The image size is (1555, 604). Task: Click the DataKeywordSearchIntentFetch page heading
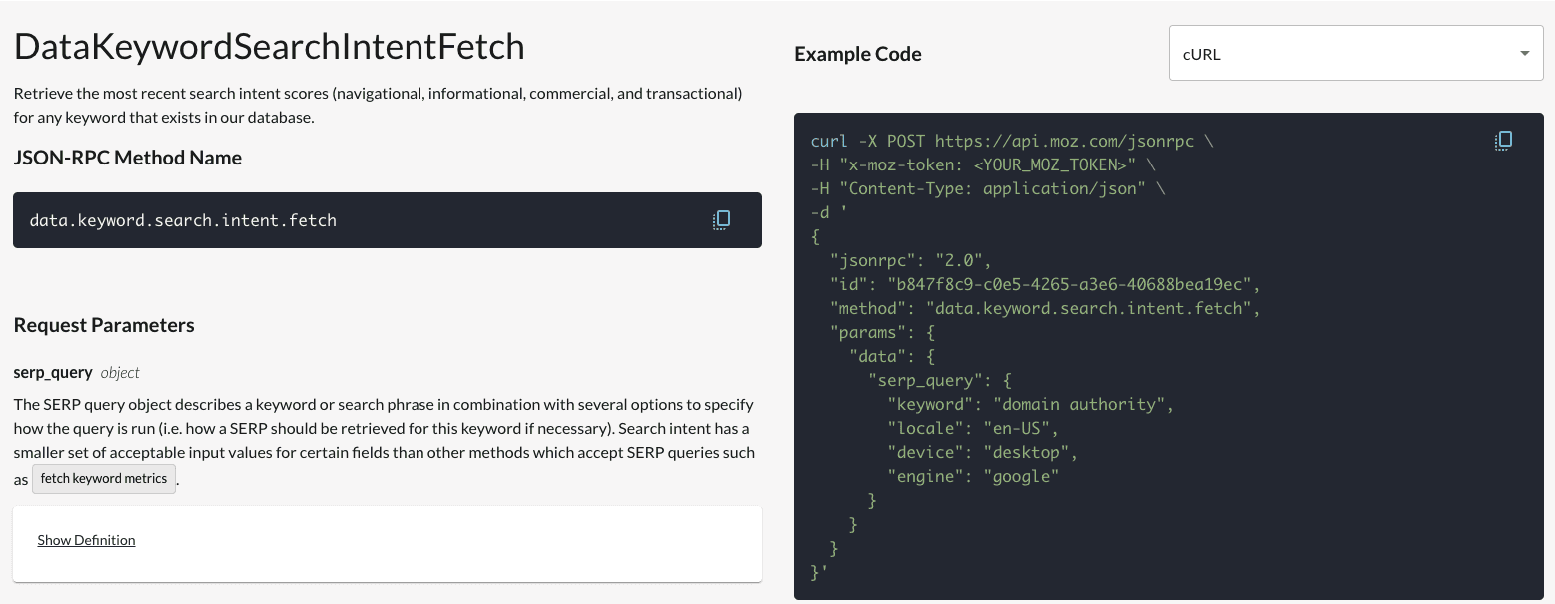coord(269,47)
